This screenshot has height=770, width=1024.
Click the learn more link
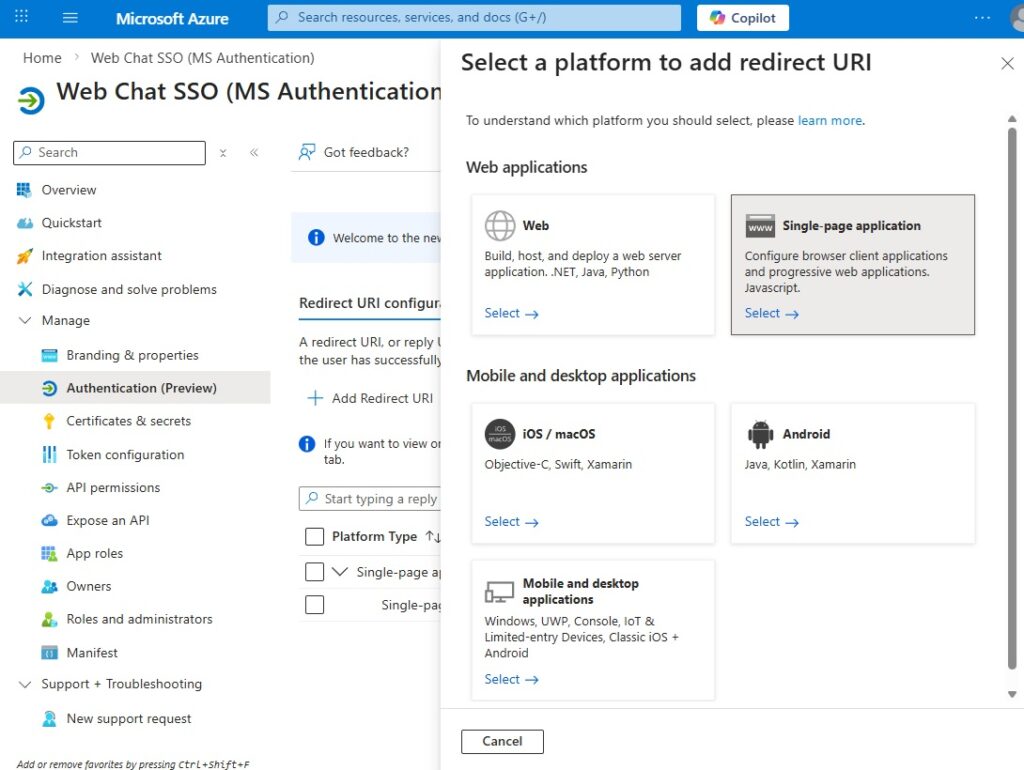point(829,121)
